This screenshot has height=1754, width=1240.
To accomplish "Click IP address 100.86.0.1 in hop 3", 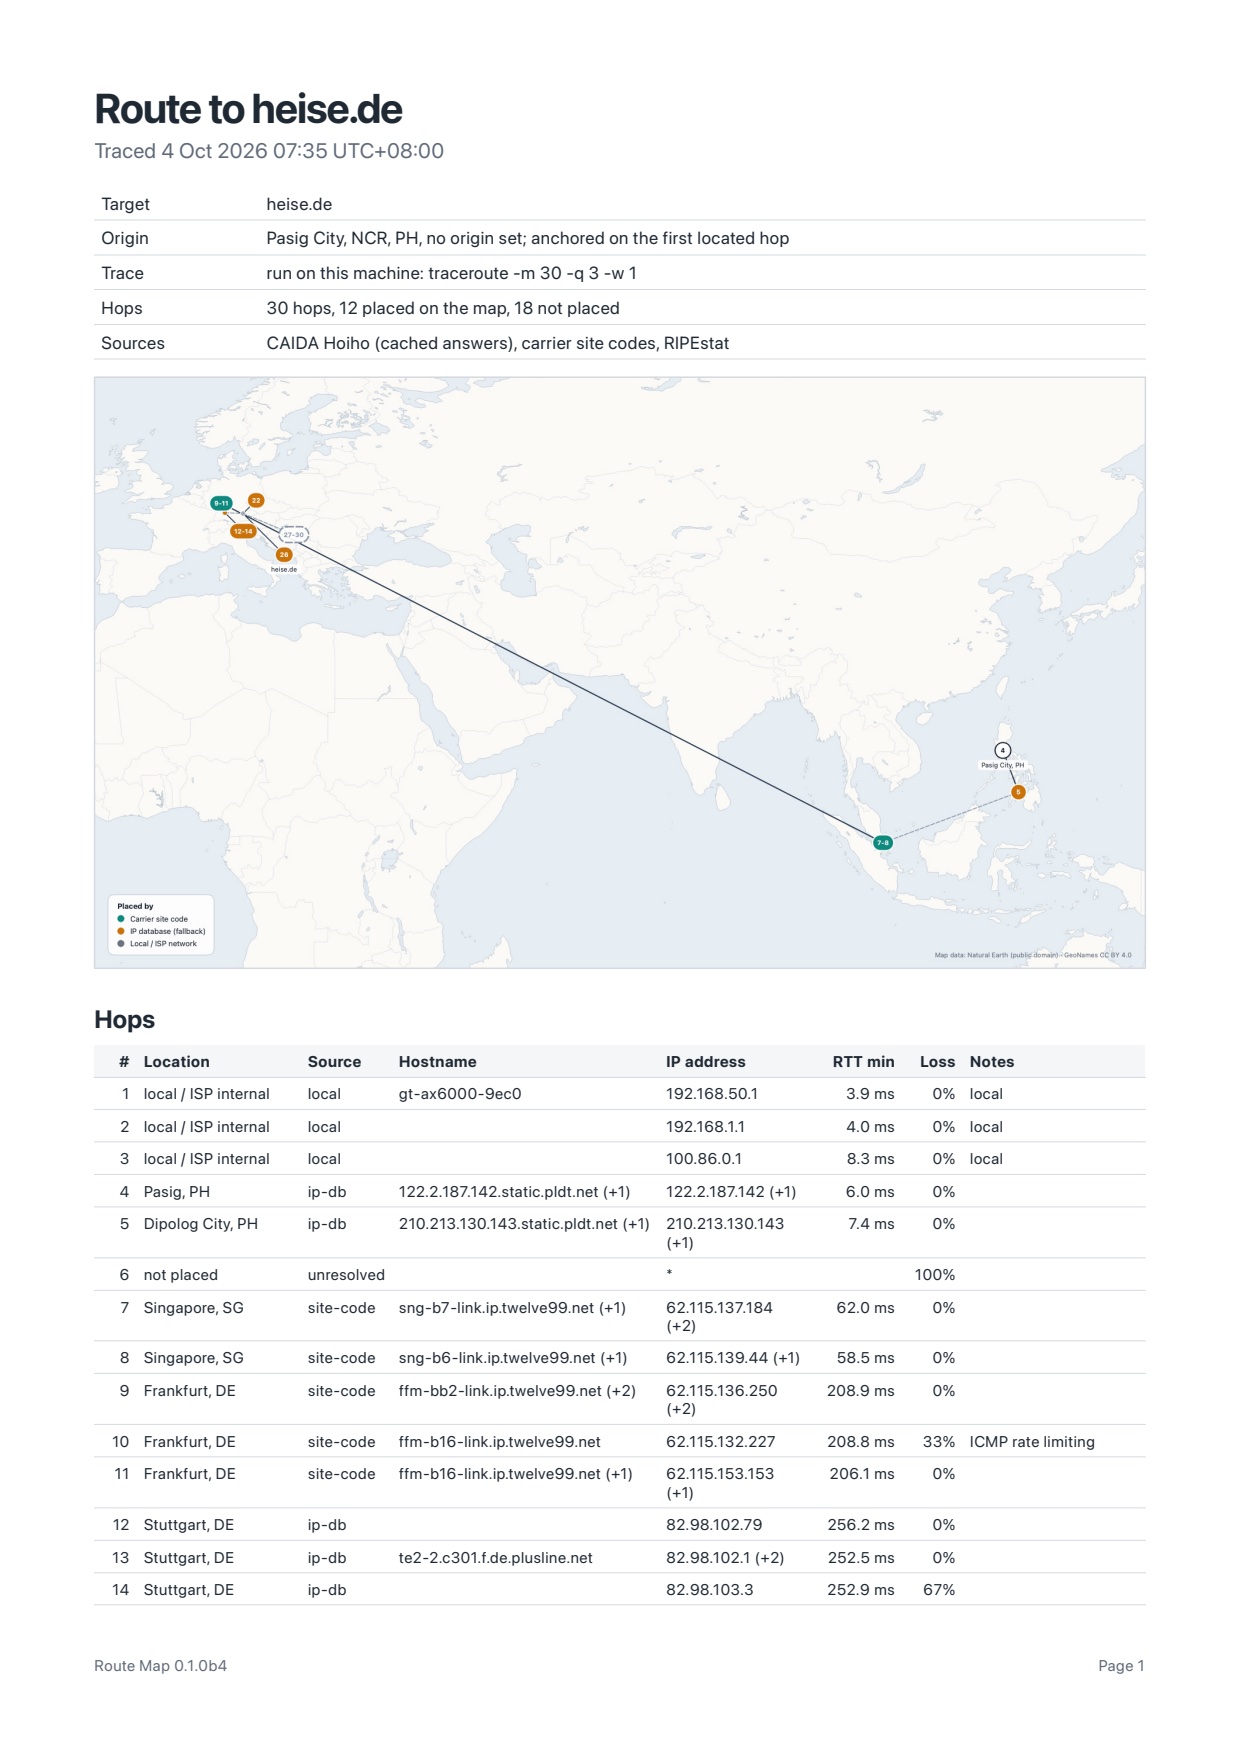I will click(x=704, y=1159).
